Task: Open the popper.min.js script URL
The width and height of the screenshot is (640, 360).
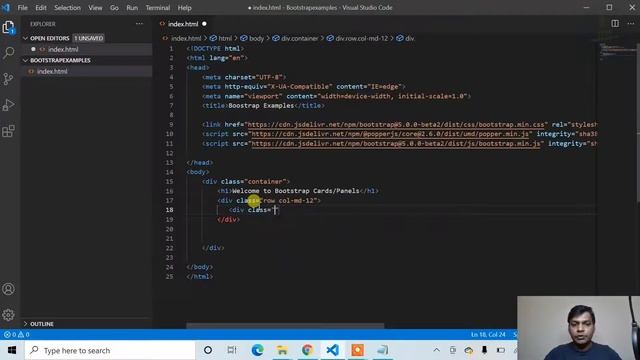Action: [x=390, y=134]
